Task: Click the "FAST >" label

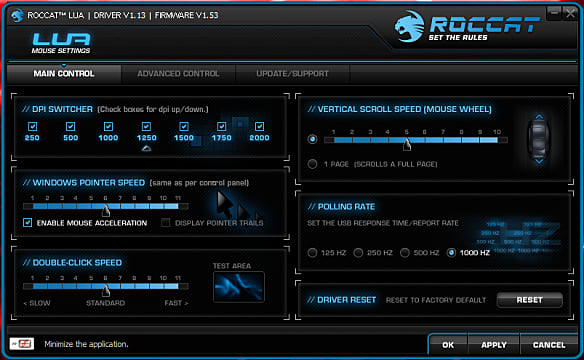Action: point(177,303)
